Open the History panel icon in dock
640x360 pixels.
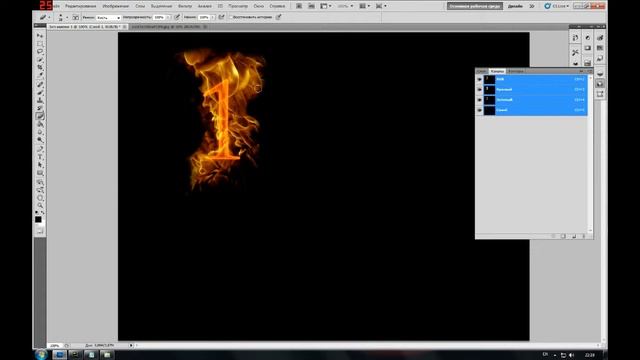[575, 38]
